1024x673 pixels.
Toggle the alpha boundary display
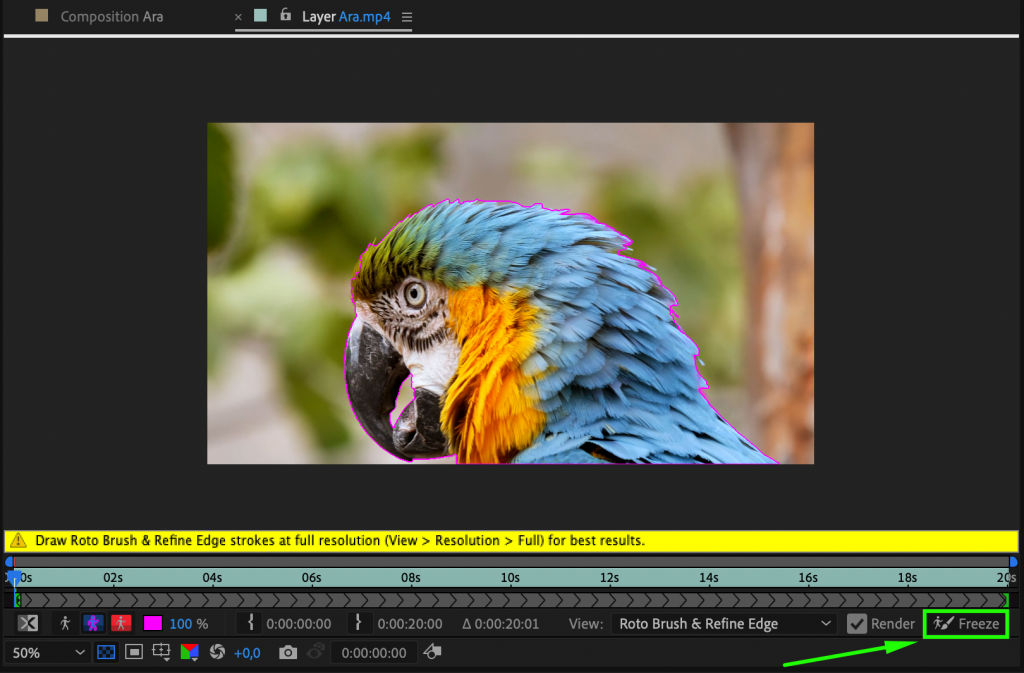click(x=92, y=623)
